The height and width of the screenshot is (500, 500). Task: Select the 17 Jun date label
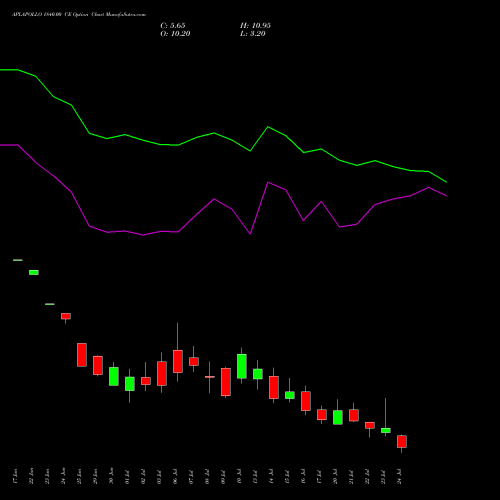15,476
